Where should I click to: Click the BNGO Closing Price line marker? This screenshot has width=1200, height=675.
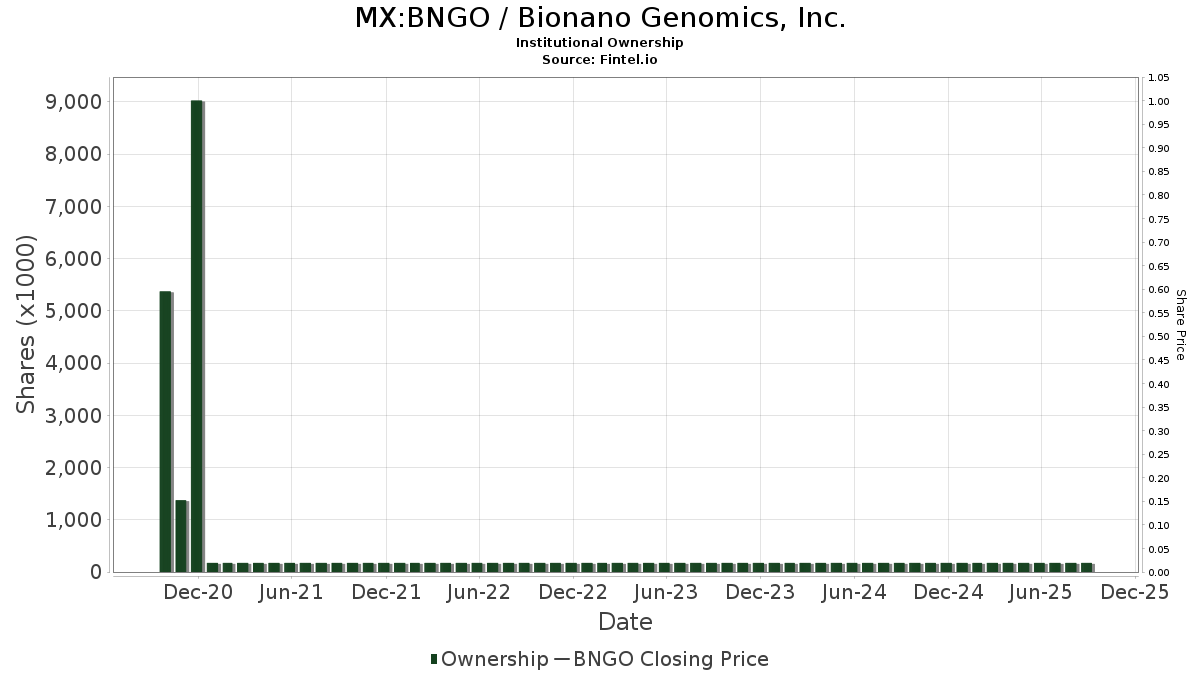[560, 659]
